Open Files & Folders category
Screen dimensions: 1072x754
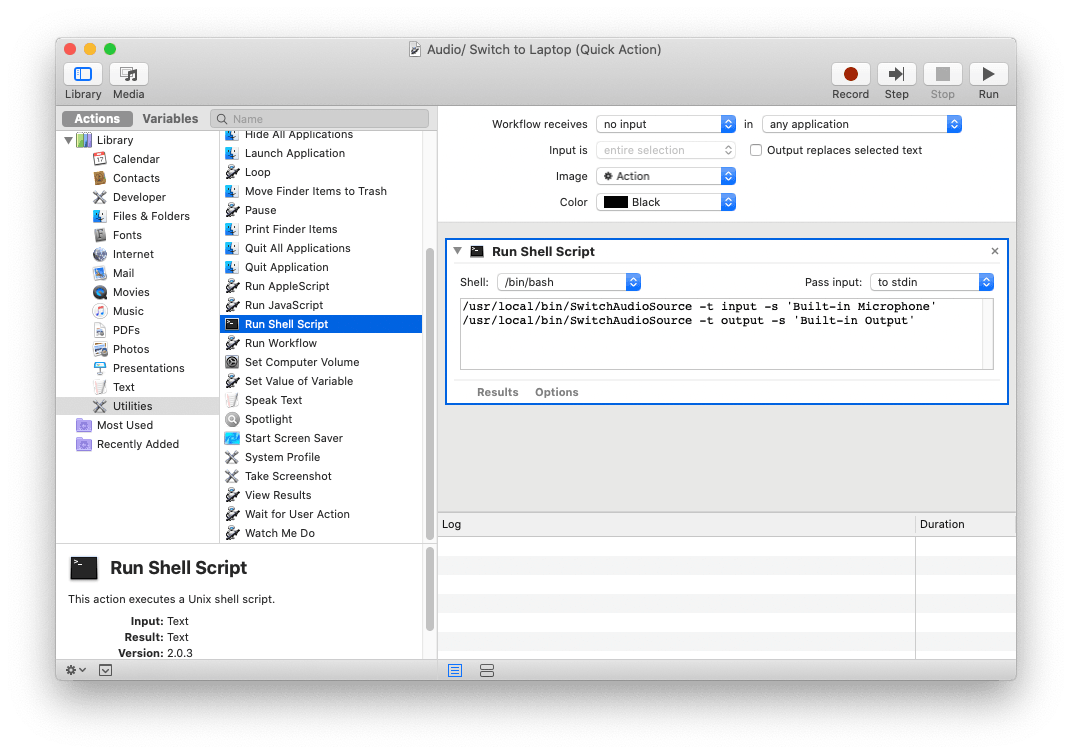pyautogui.click(x=151, y=217)
